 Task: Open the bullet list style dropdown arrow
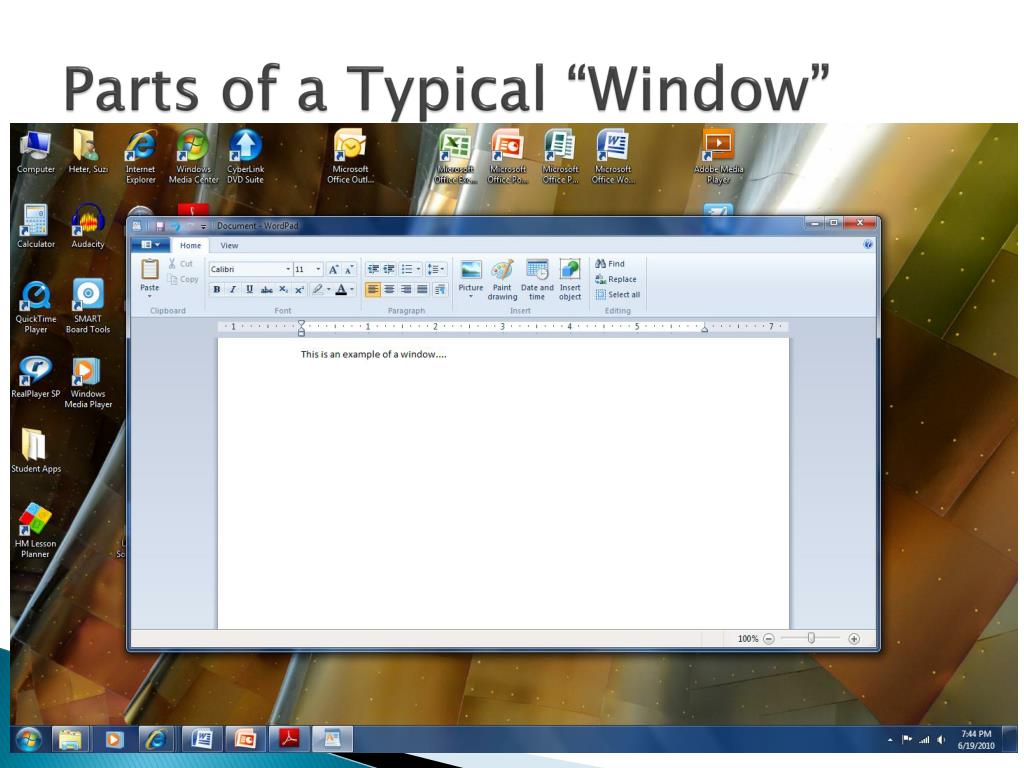click(419, 269)
